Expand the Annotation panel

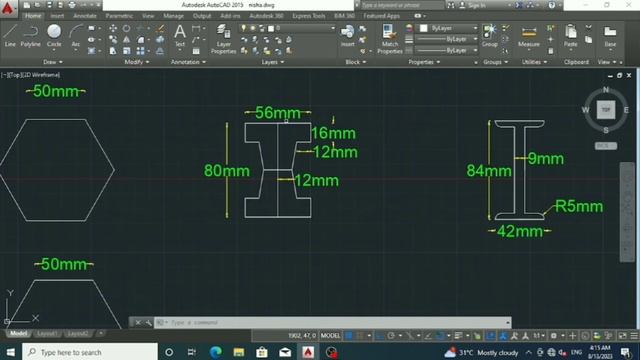[x=188, y=62]
